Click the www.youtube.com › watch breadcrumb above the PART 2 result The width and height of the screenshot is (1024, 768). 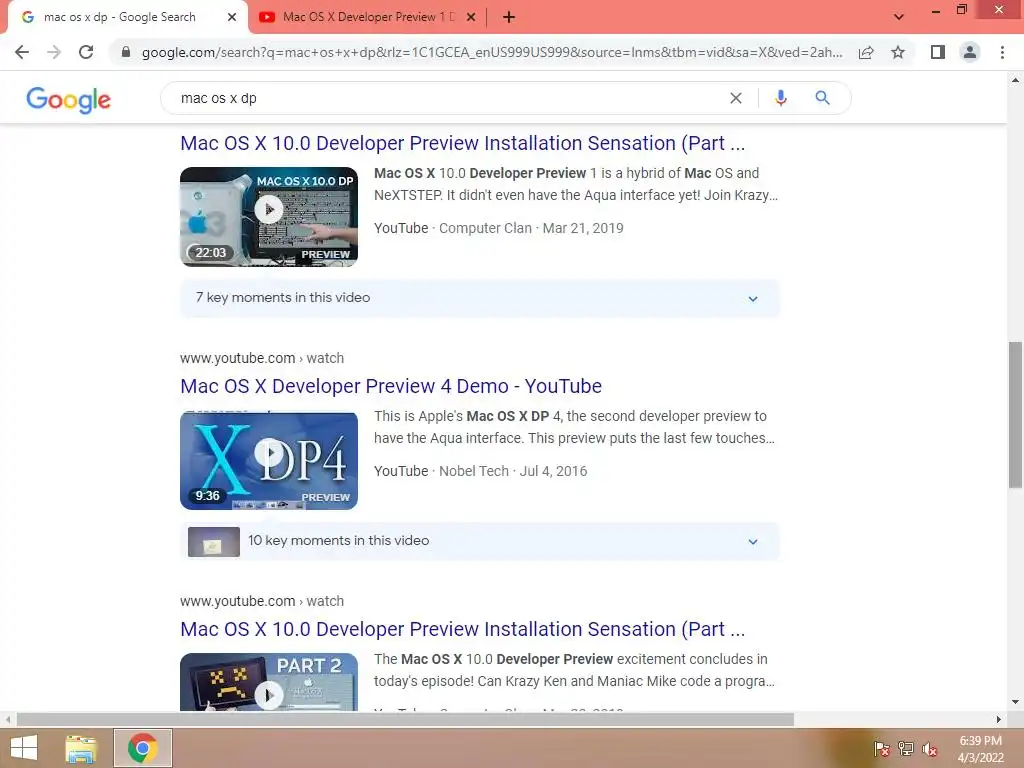[262, 601]
